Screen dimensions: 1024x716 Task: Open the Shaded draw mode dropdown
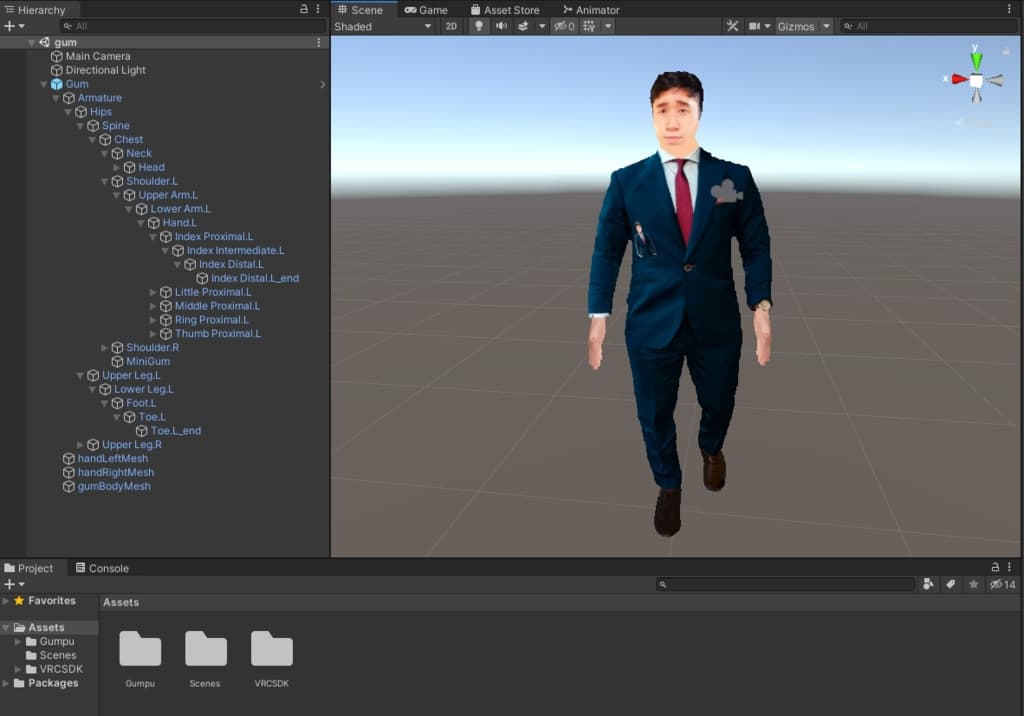(x=383, y=26)
